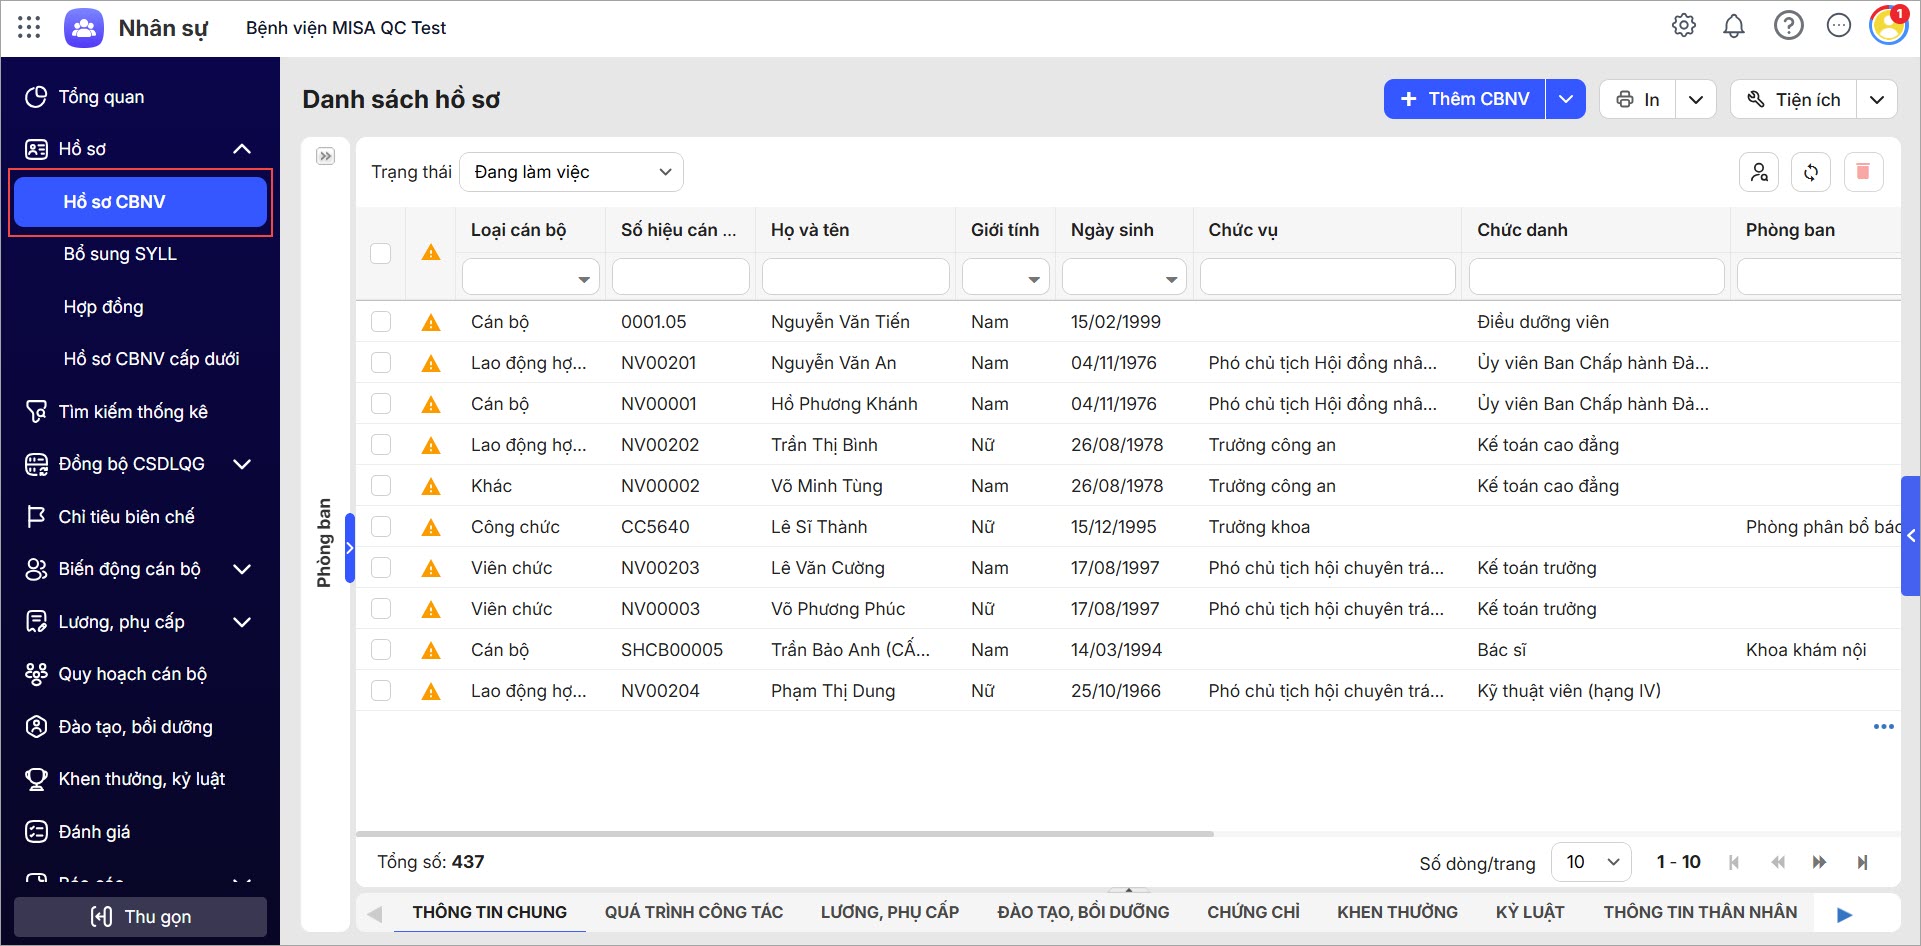Click the Họ và tên filter field
This screenshot has height=946, width=1921.
(855, 277)
